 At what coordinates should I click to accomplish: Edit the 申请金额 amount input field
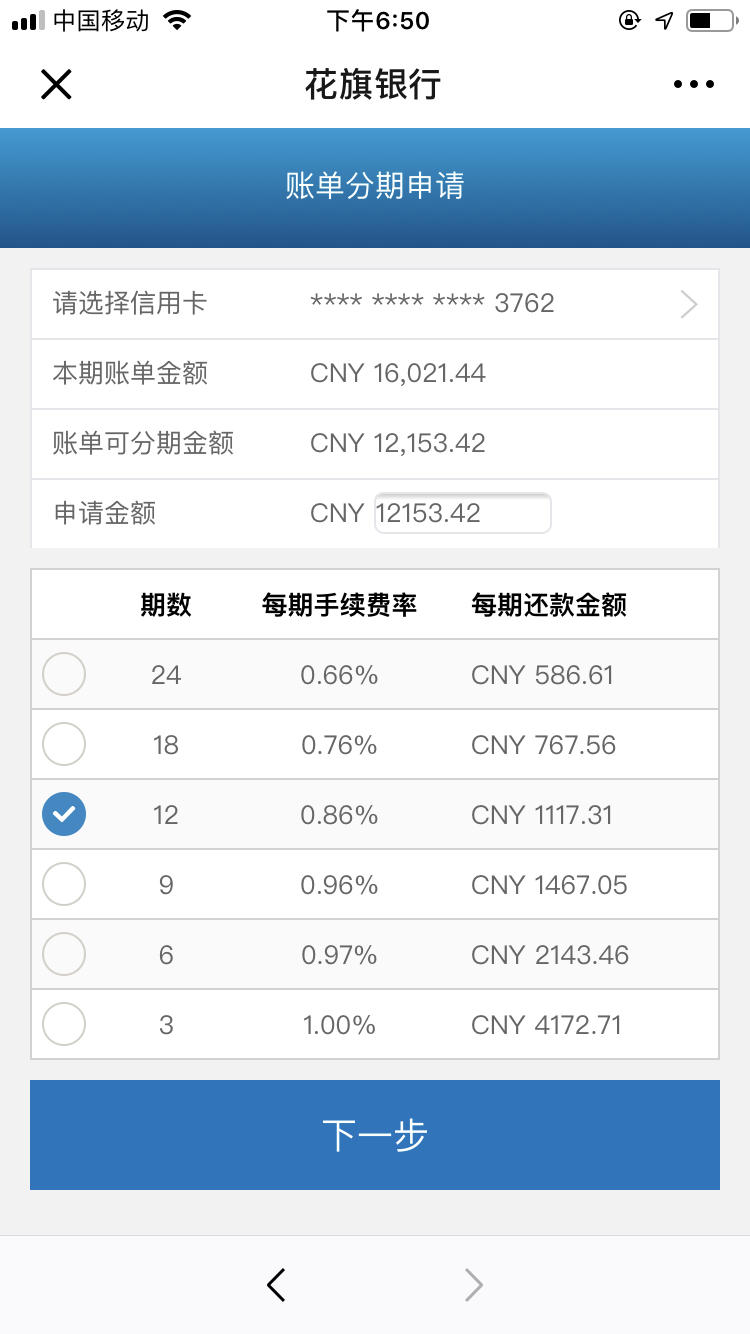coord(463,513)
